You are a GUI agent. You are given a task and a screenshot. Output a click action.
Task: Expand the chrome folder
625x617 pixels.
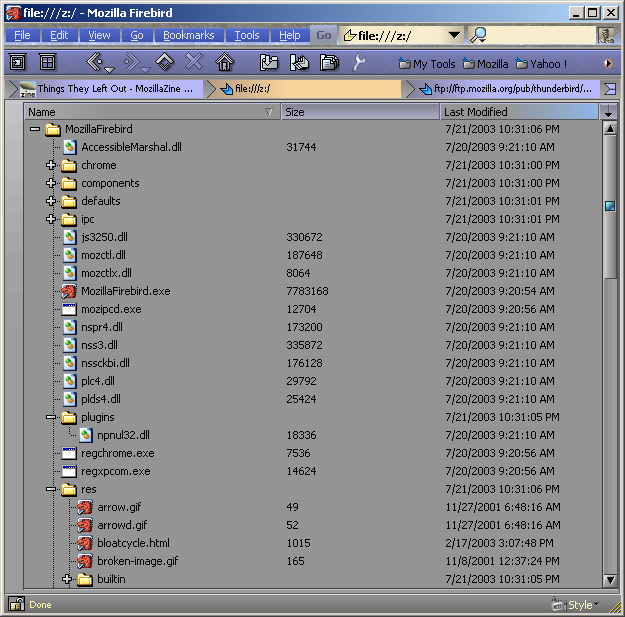click(x=51, y=165)
